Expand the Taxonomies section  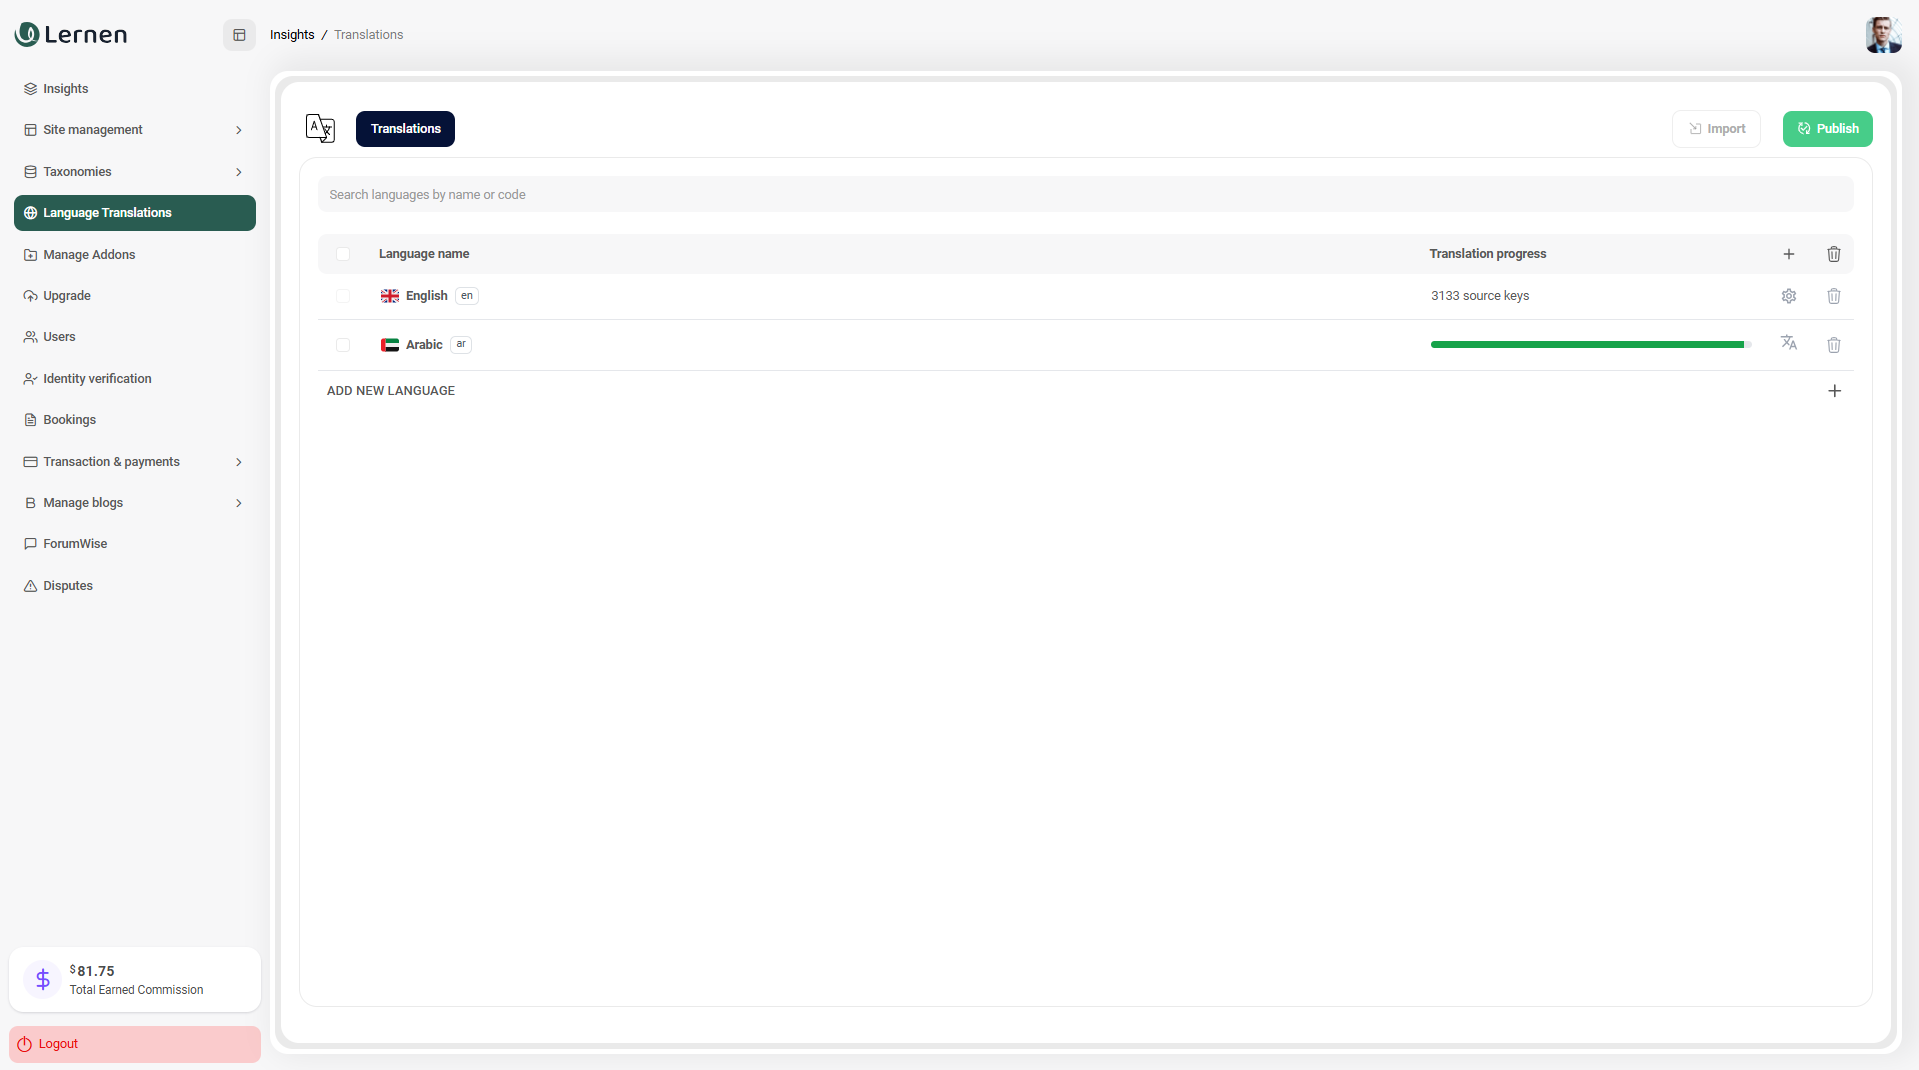point(135,171)
